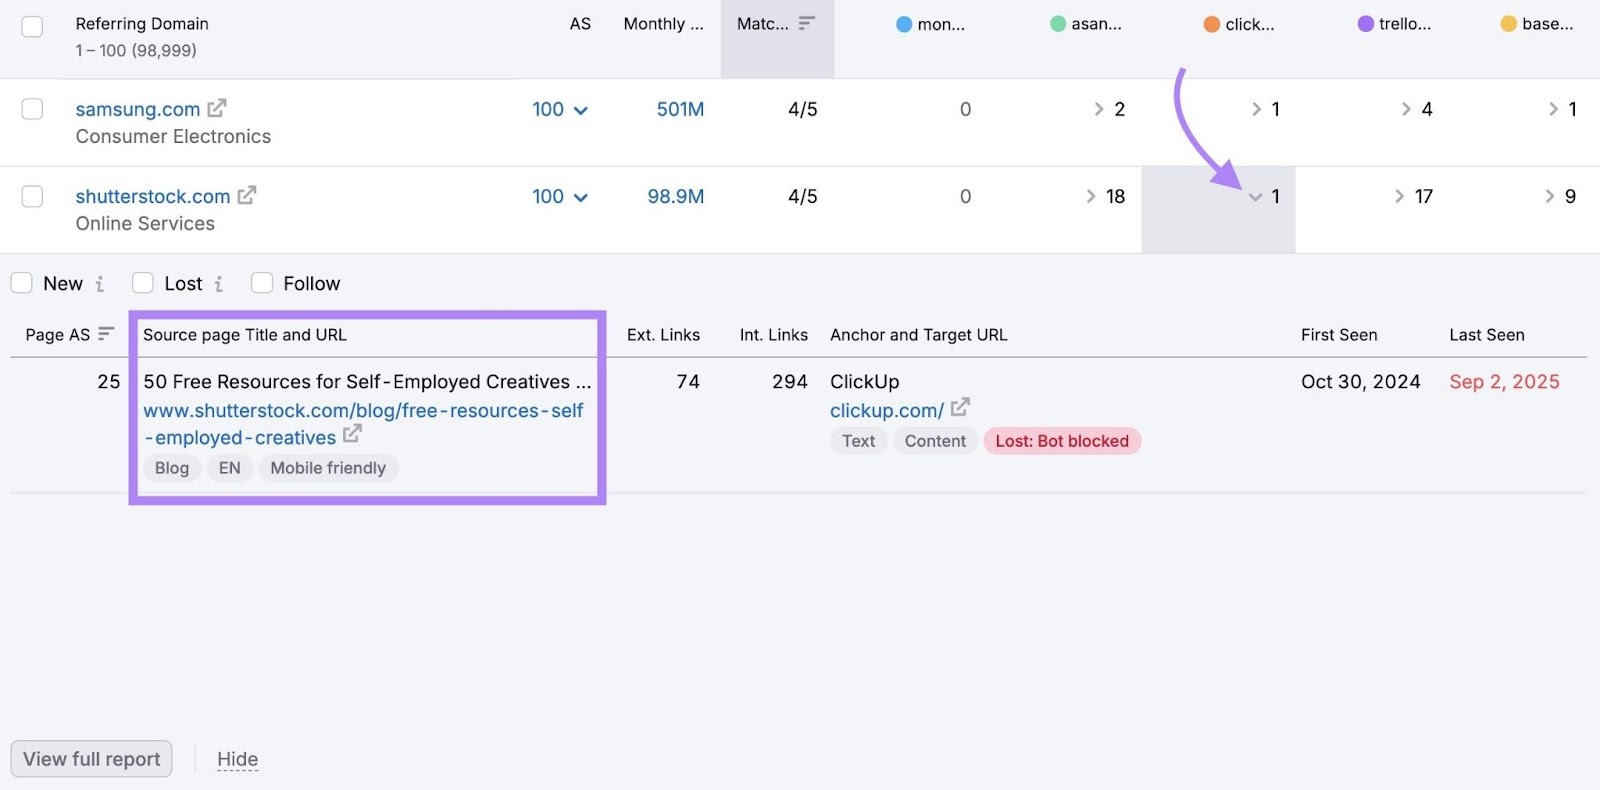Click the Monthly visits column header
The width and height of the screenshot is (1600, 790).
(663, 24)
